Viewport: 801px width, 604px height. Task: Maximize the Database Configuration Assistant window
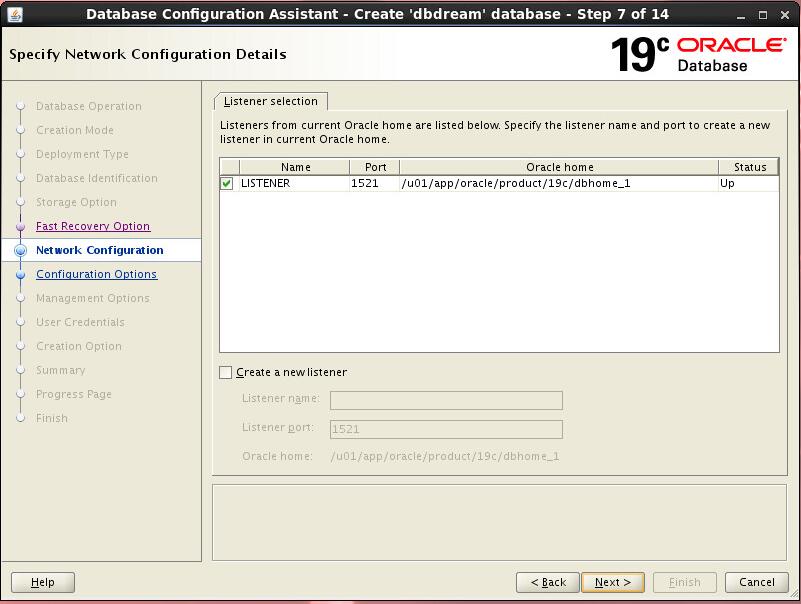(762, 14)
